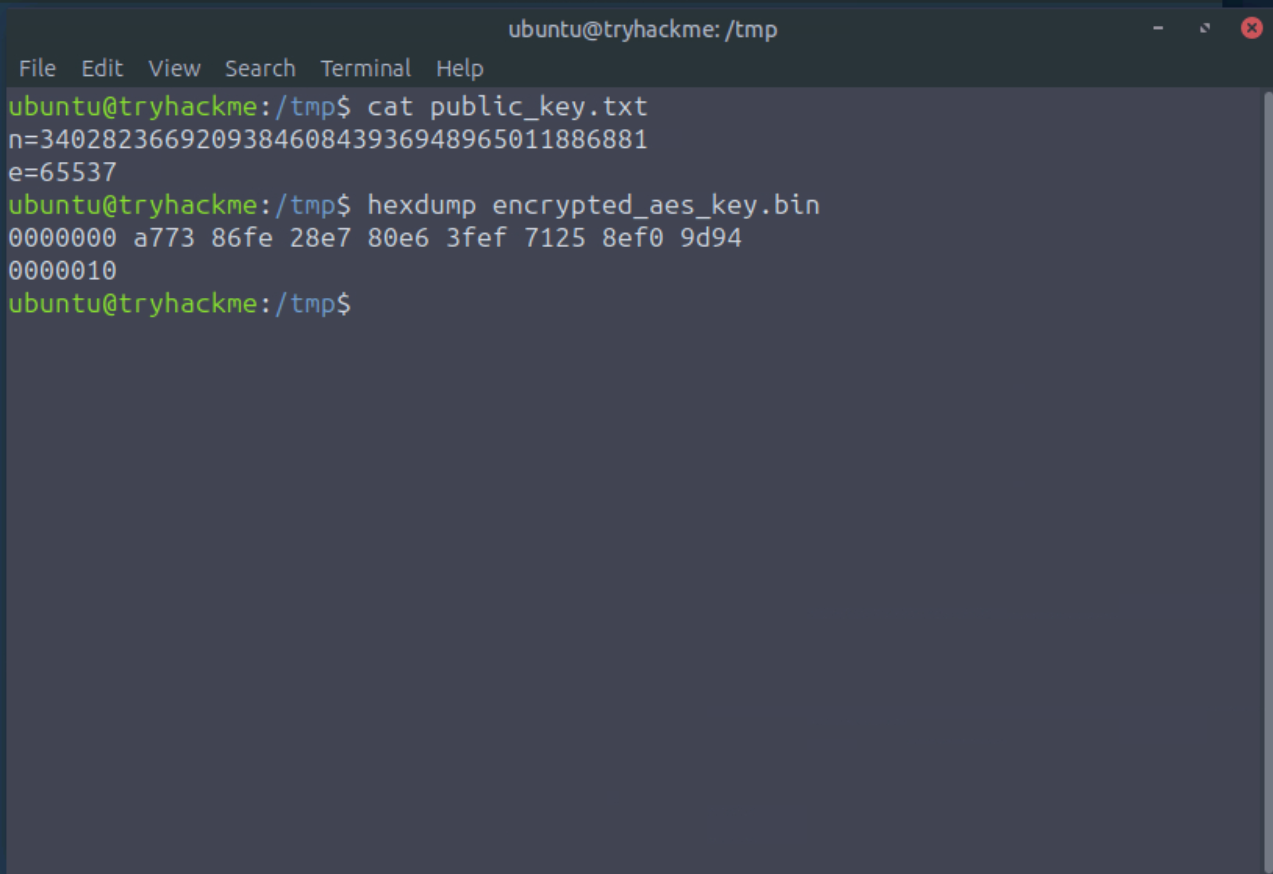This screenshot has width=1273, height=874.
Task: Click the hex offset 0000000 in the dump
Action: click(x=63, y=238)
